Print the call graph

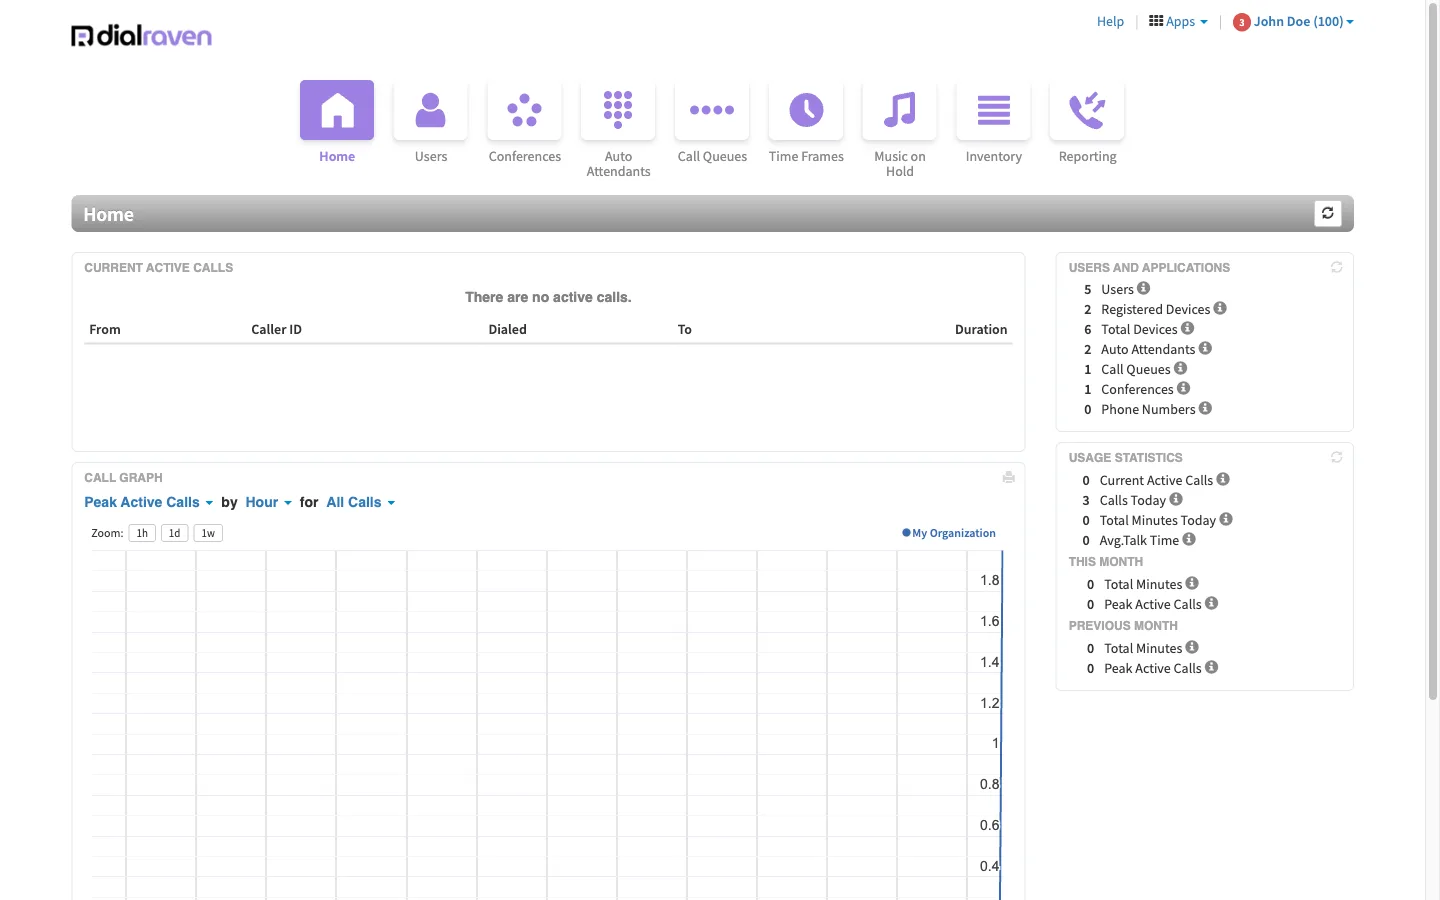[x=1009, y=477]
